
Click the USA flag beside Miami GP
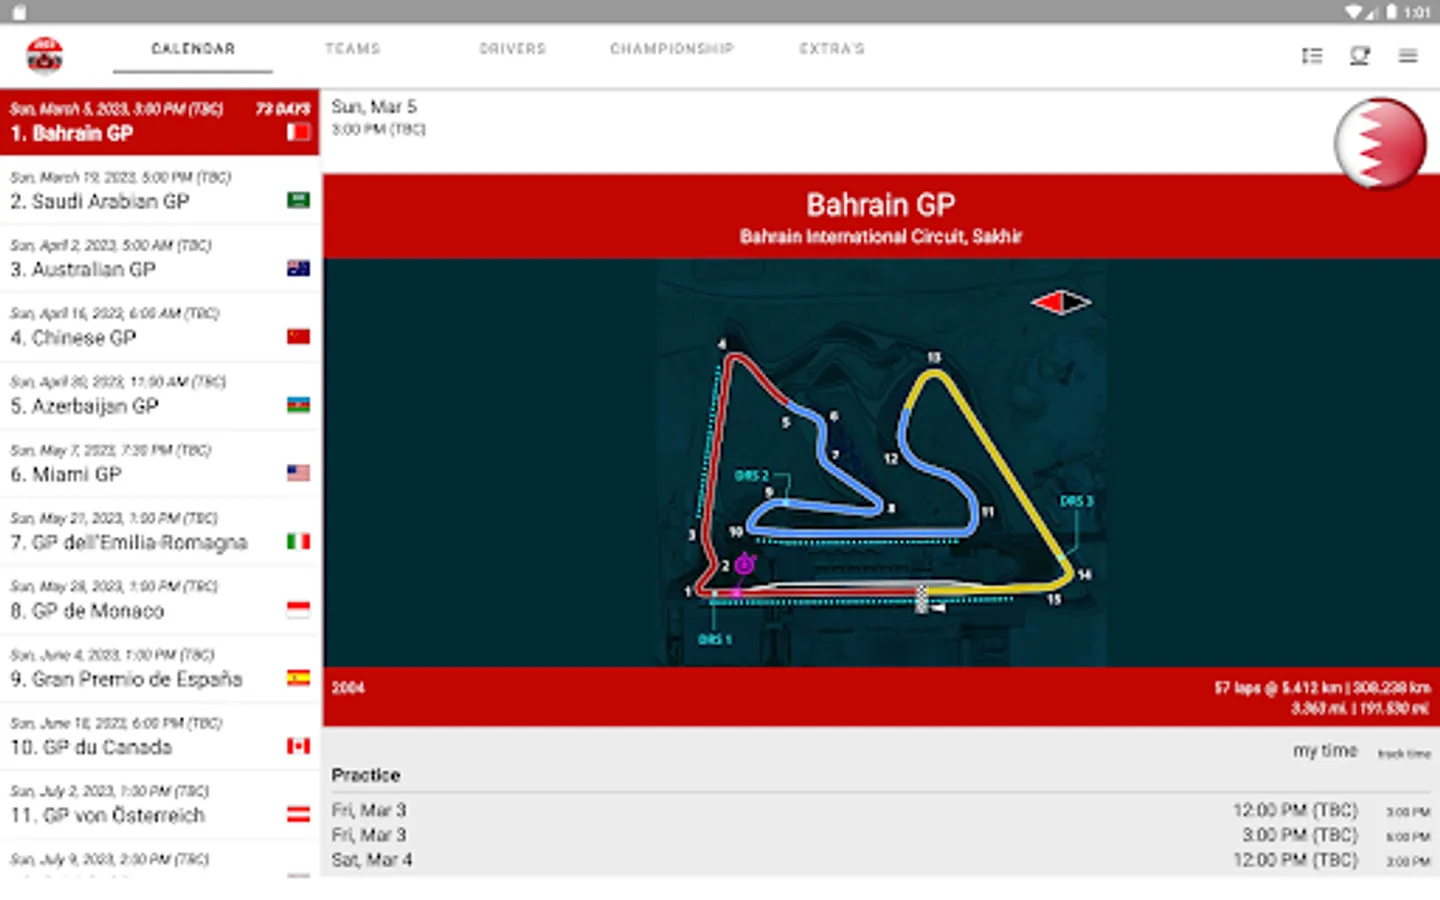point(298,473)
